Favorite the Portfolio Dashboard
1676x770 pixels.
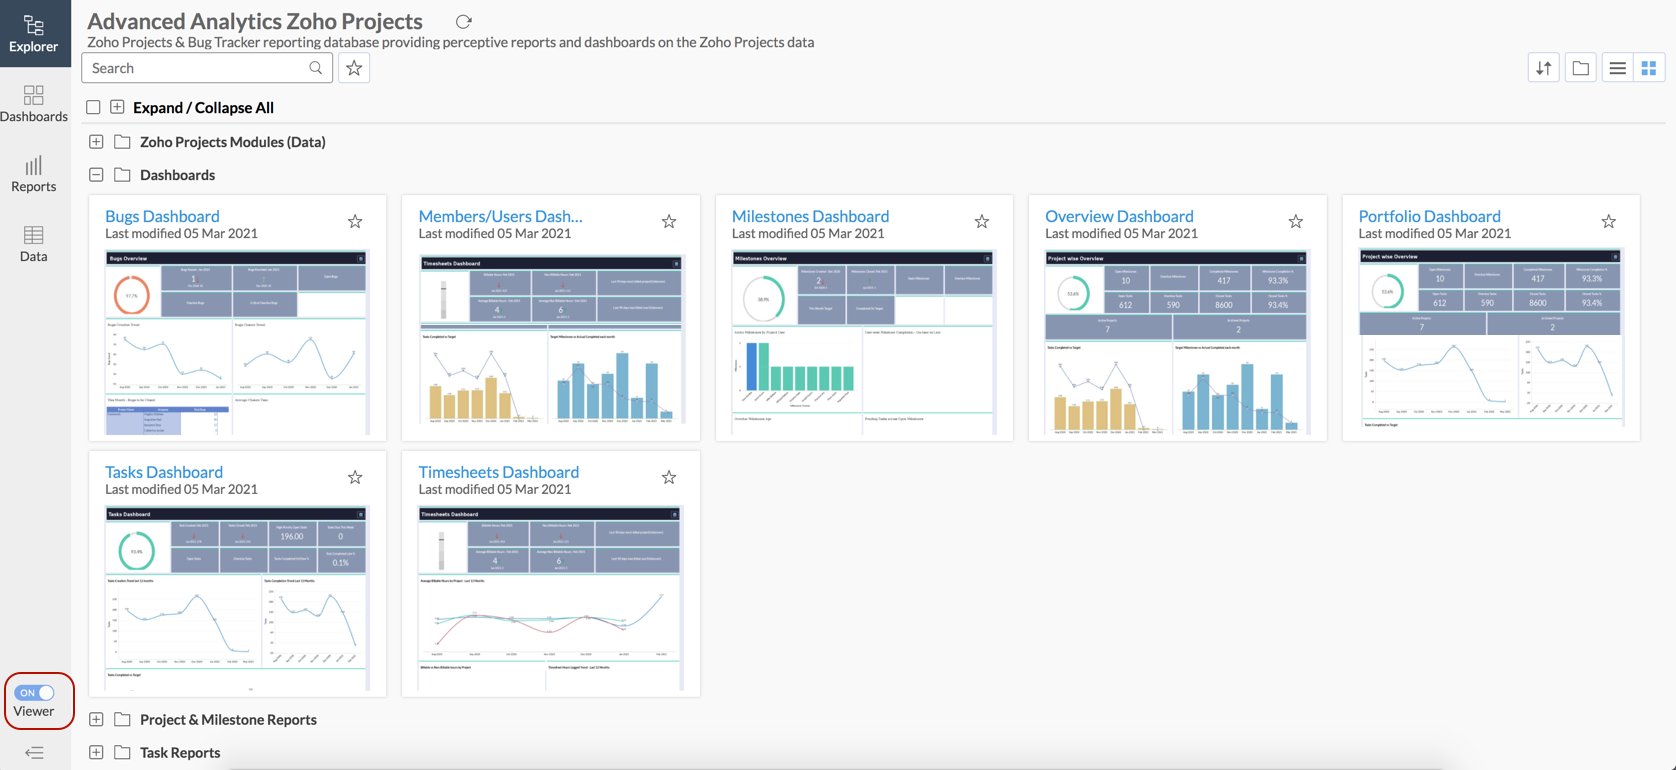(1609, 222)
